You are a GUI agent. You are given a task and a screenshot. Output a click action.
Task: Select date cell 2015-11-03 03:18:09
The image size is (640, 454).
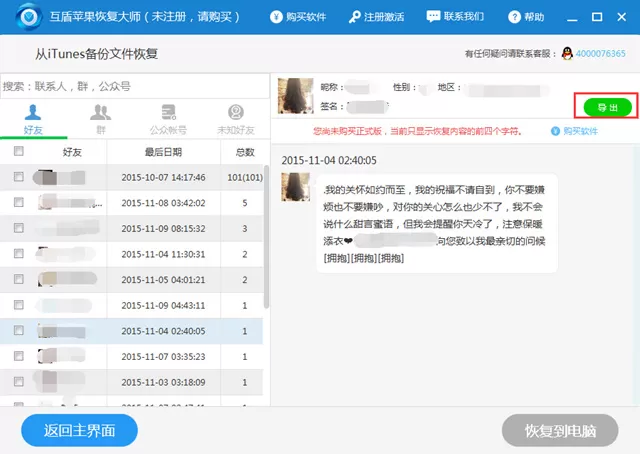click(x=163, y=383)
